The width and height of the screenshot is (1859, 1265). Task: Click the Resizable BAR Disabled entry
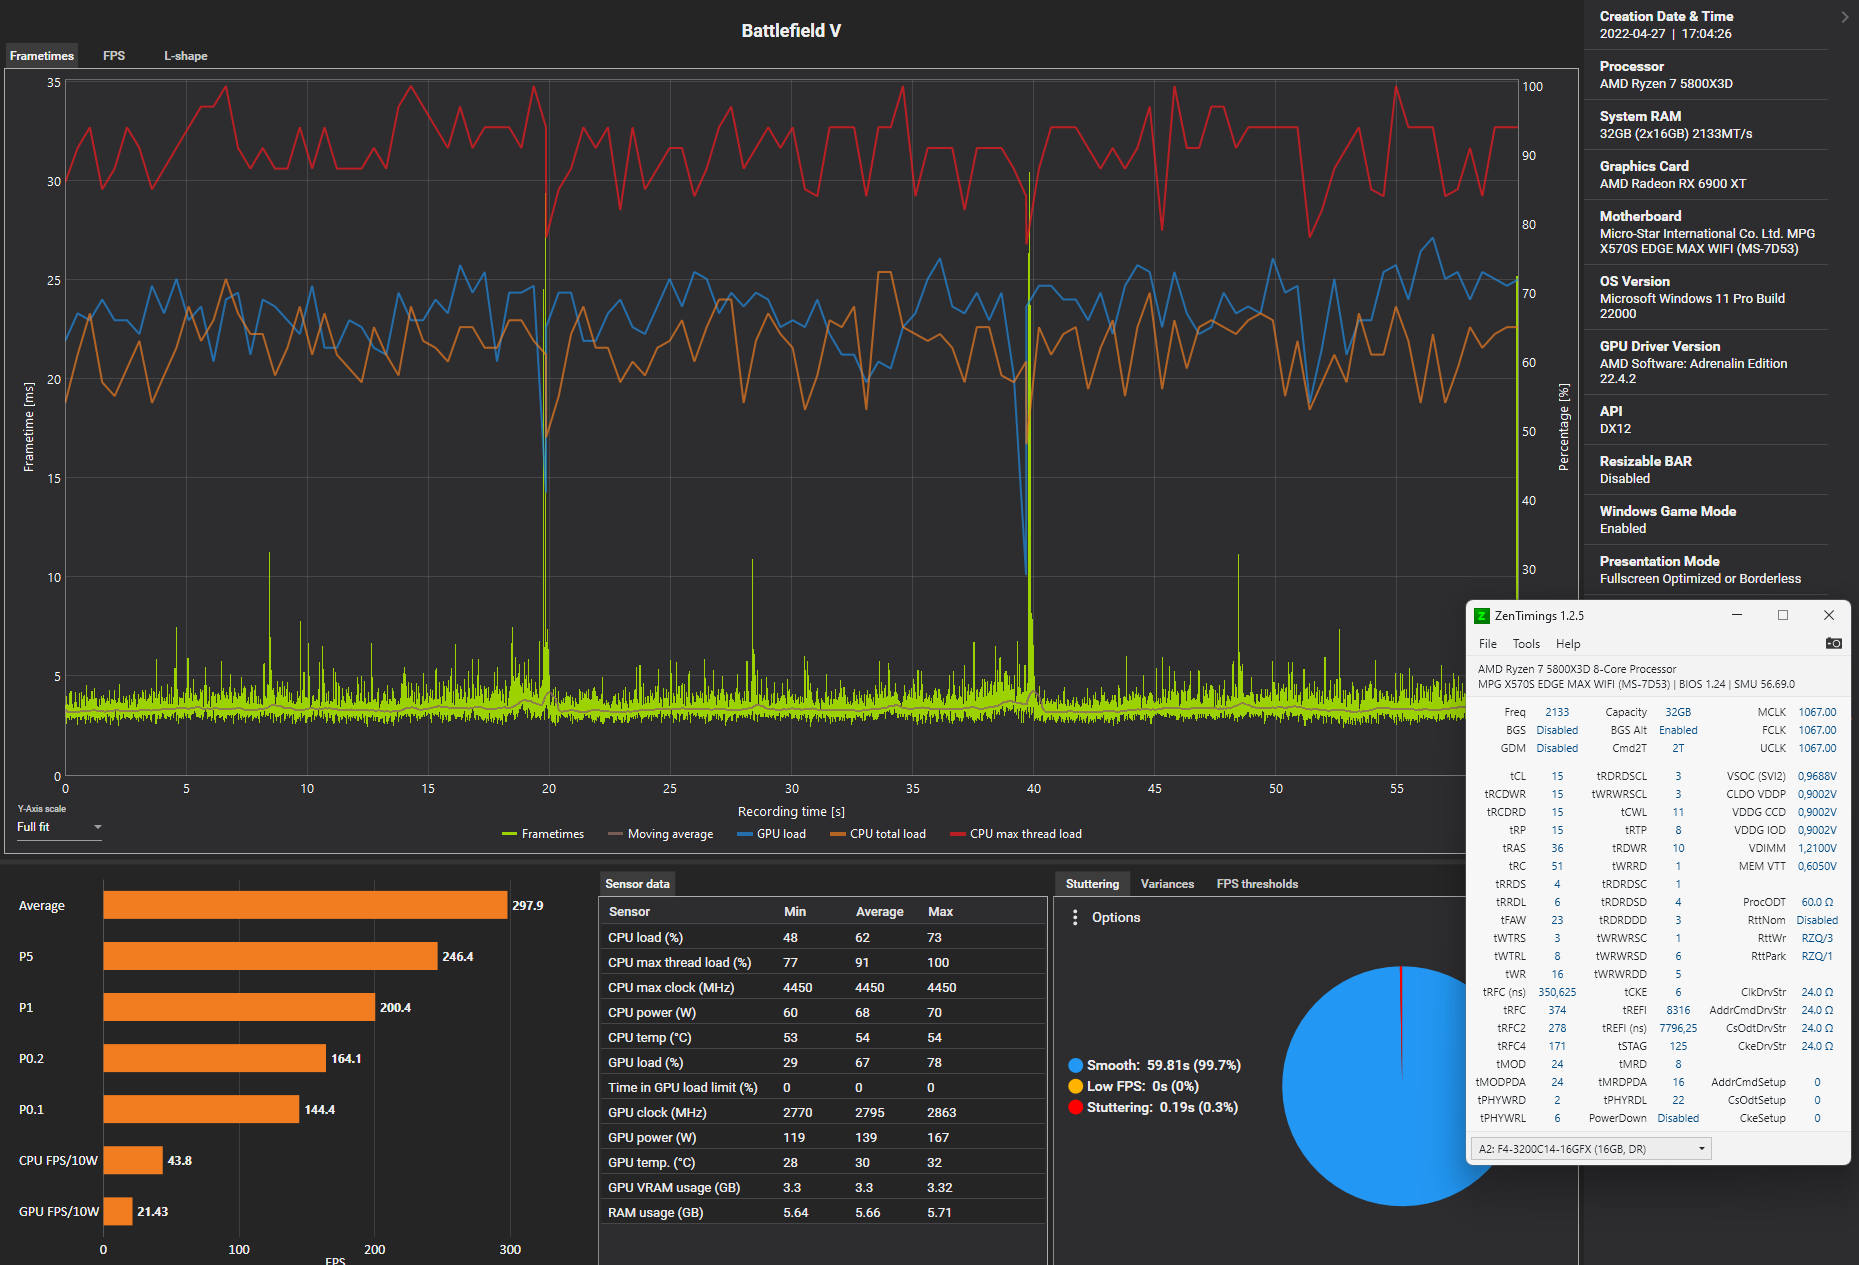point(1706,470)
